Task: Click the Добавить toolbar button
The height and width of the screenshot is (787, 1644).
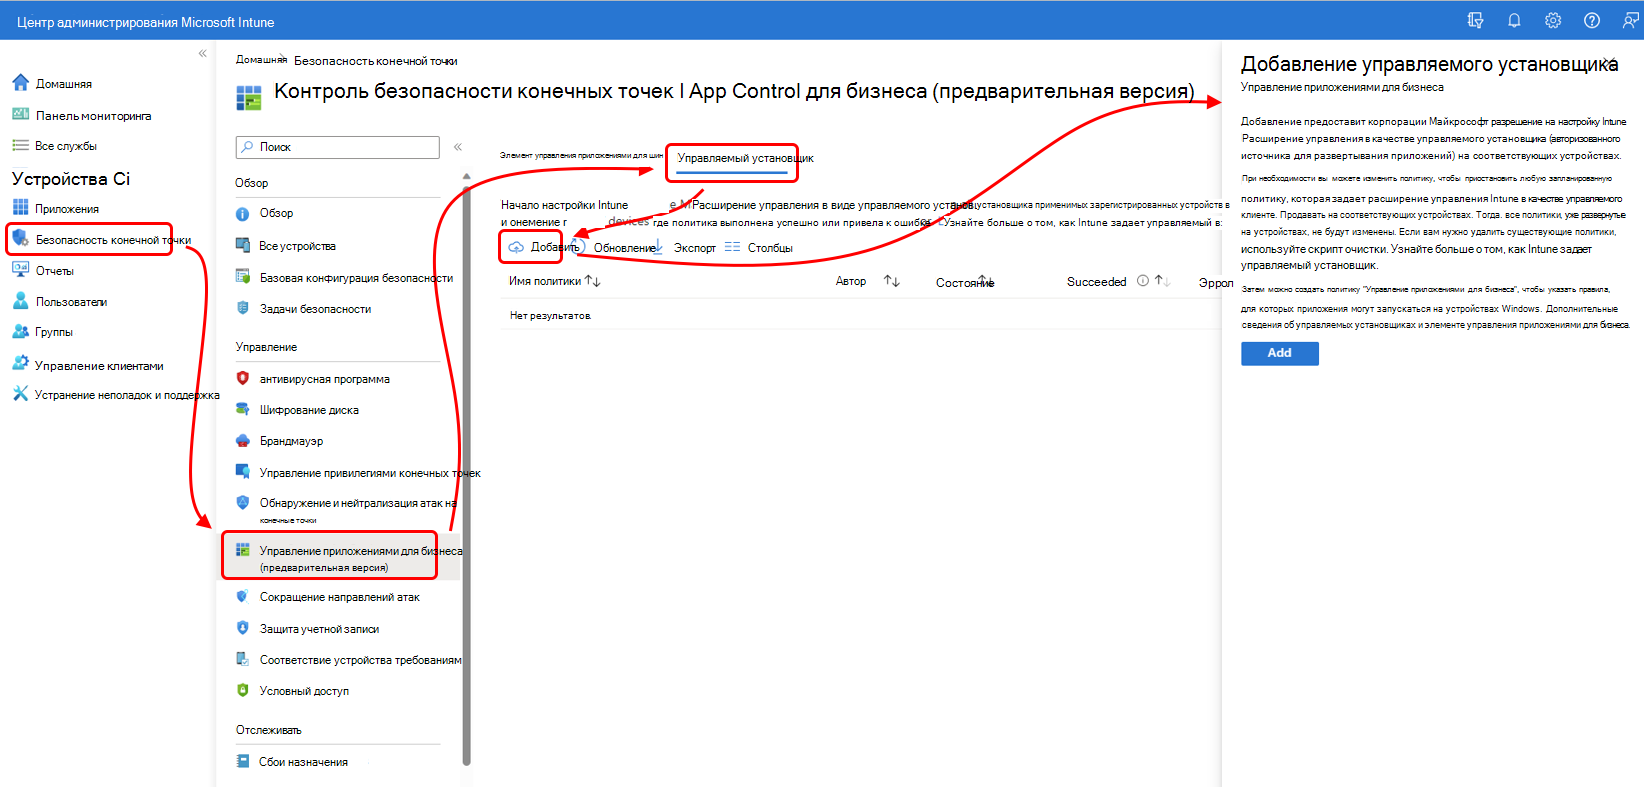Action: tap(545, 247)
